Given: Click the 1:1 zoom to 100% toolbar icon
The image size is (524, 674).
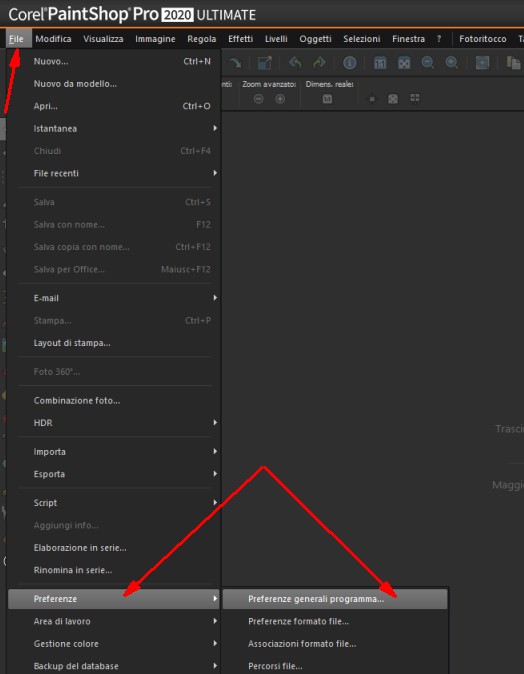Looking at the screenshot, I should coord(380,63).
